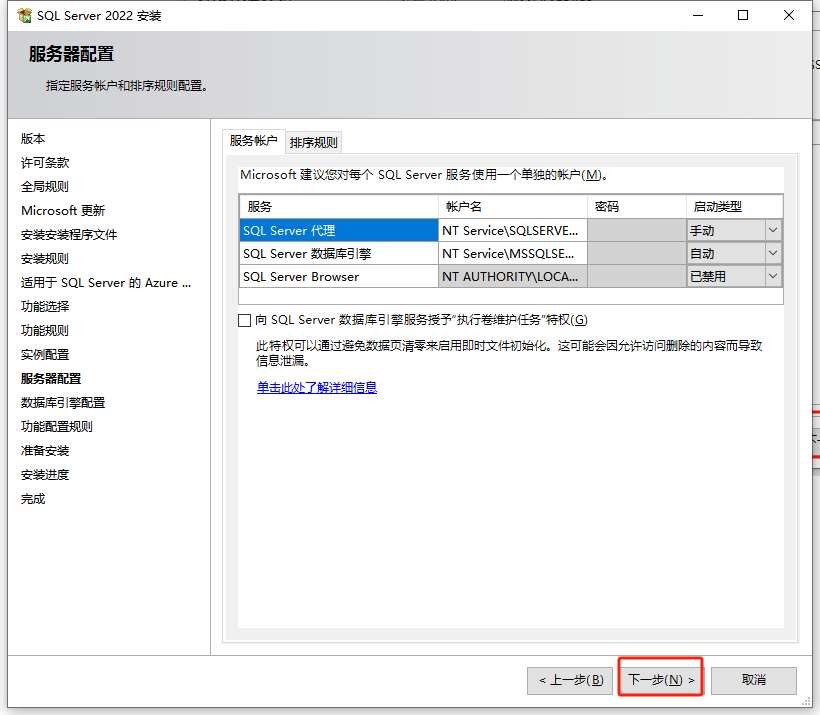Select the 许可条款 step in the sidebar
The image size is (820, 715).
pos(45,163)
